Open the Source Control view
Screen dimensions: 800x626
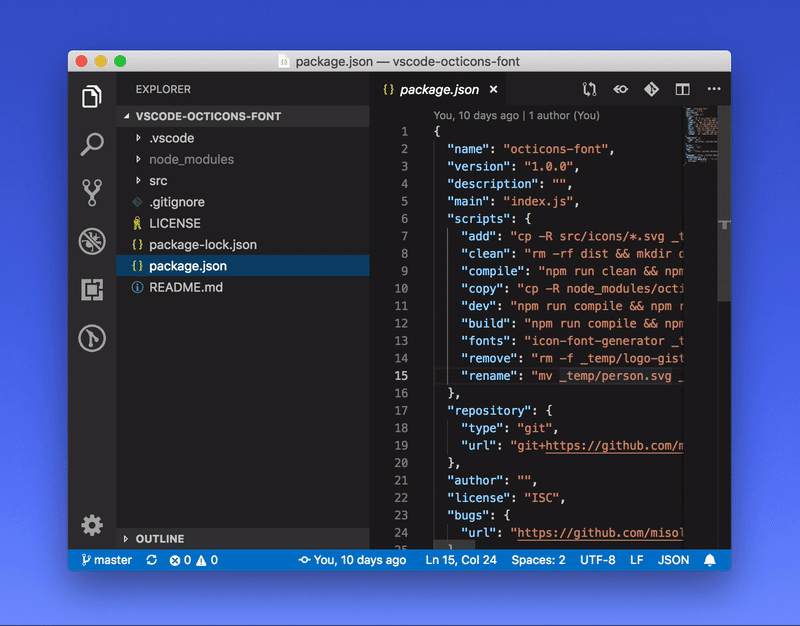click(x=91, y=194)
